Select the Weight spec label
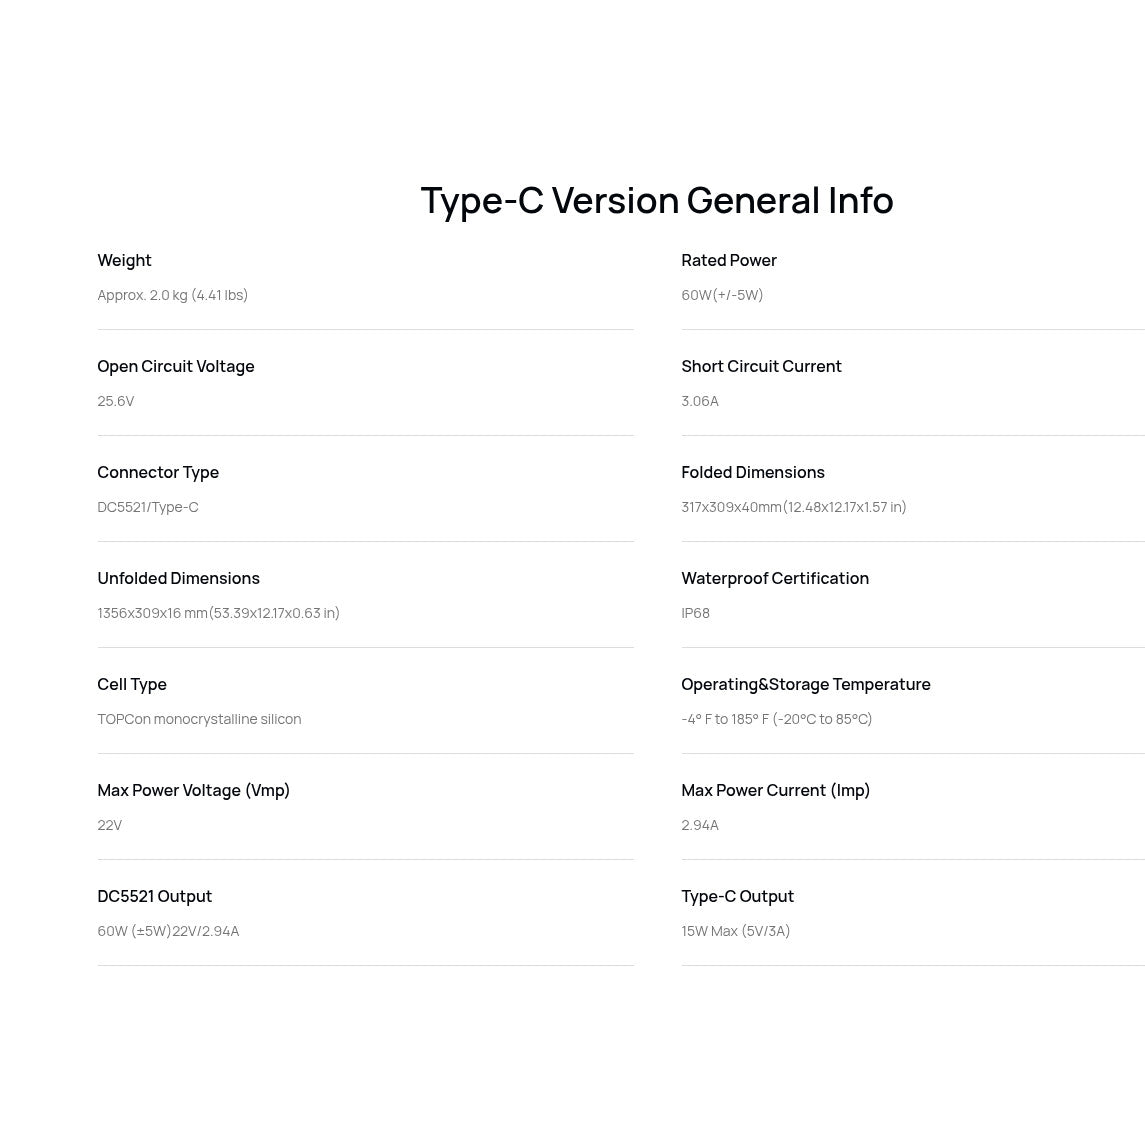The image size is (1145, 1145). pyautogui.click(x=124, y=261)
